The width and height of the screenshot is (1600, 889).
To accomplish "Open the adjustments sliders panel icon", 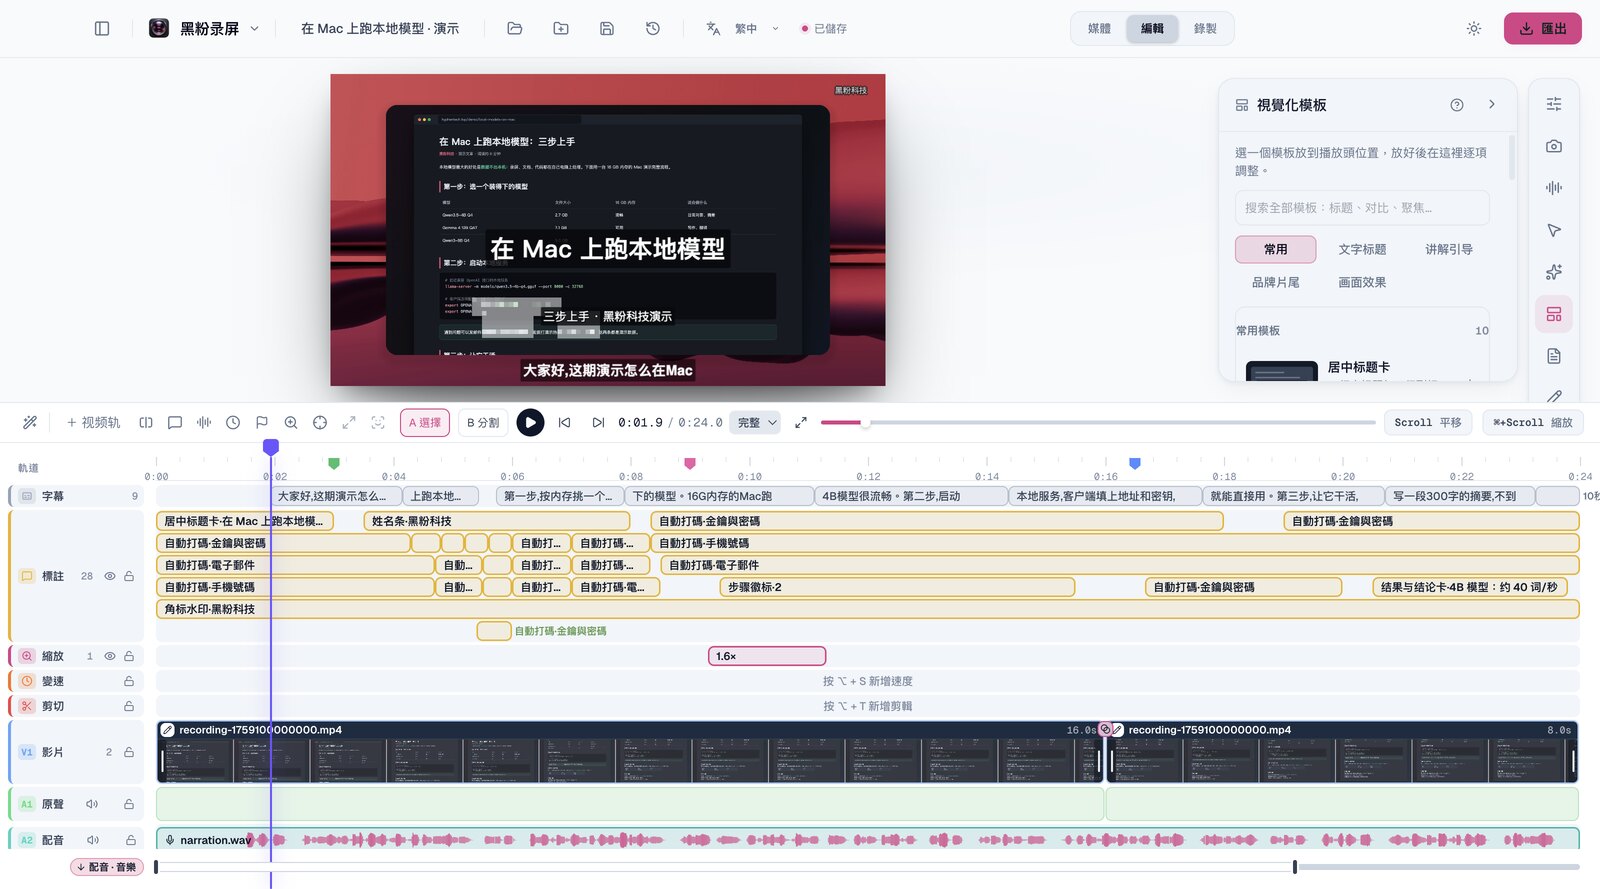I will point(1554,104).
